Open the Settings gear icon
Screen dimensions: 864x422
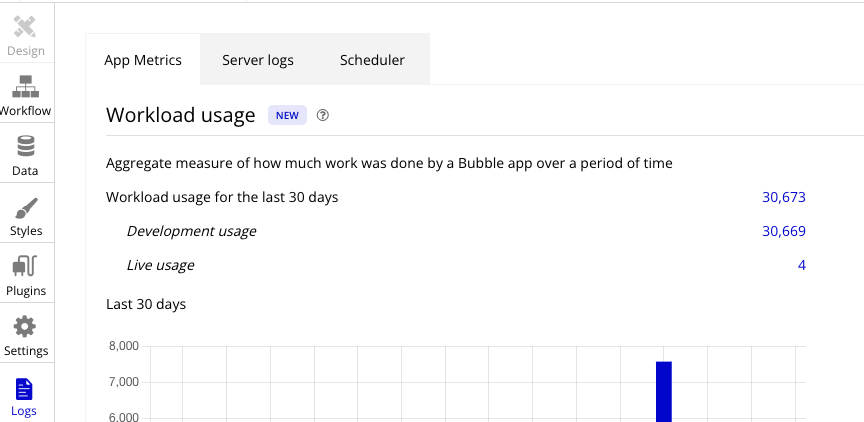coord(25,327)
